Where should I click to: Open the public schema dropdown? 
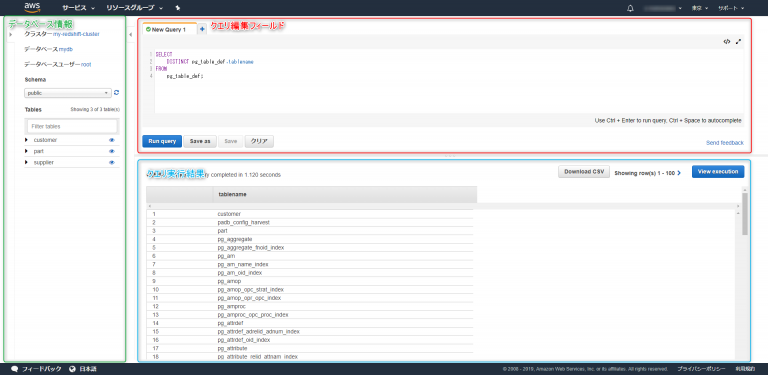(x=68, y=93)
